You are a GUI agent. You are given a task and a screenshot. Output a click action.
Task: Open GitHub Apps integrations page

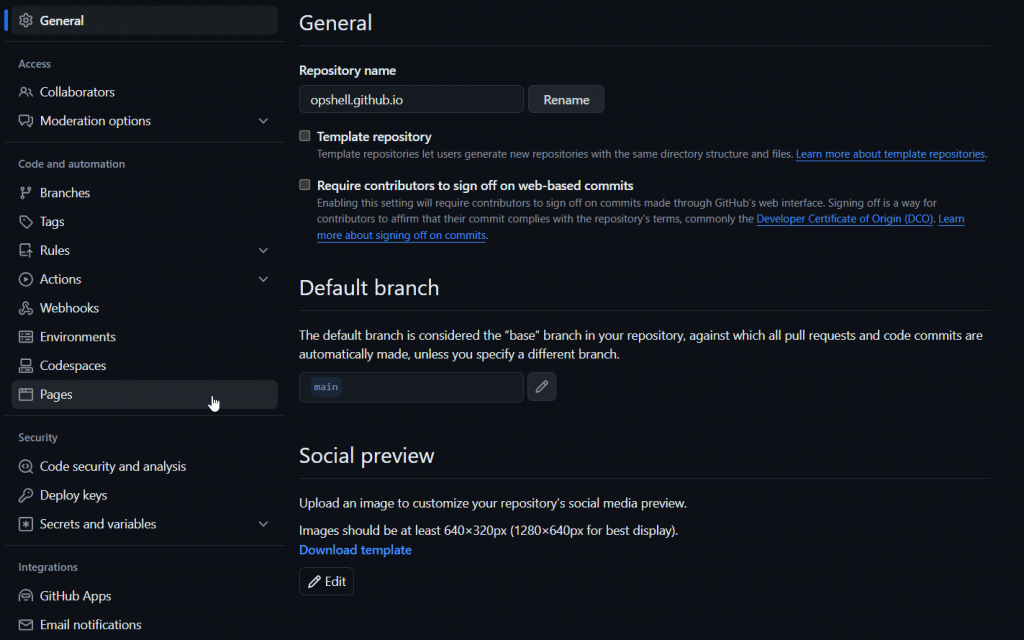tap(144, 596)
